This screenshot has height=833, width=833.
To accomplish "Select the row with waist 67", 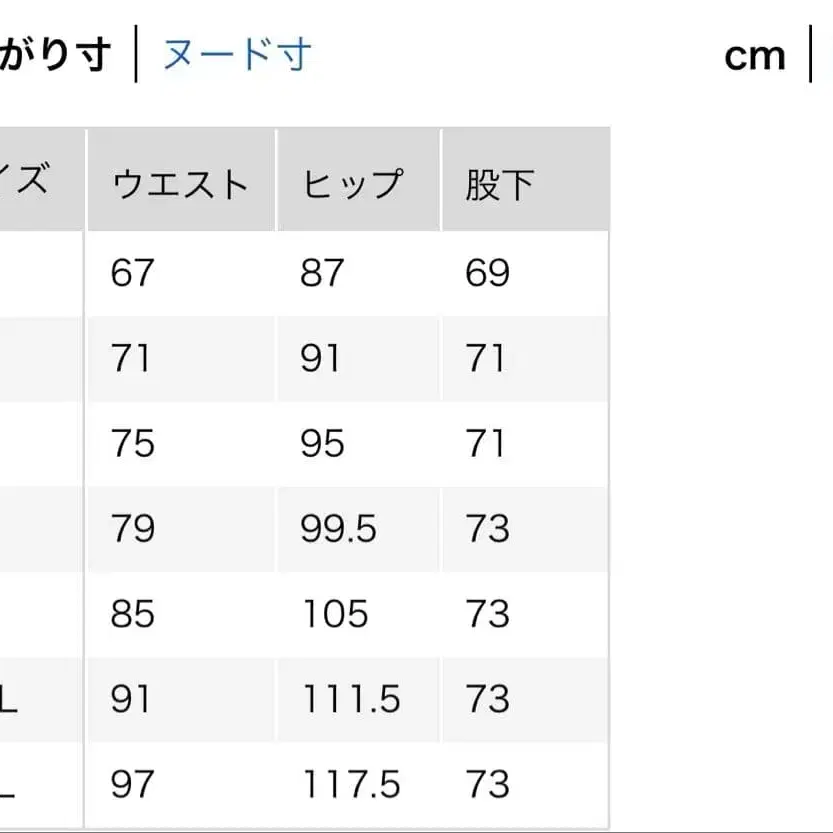I will click(x=300, y=273).
